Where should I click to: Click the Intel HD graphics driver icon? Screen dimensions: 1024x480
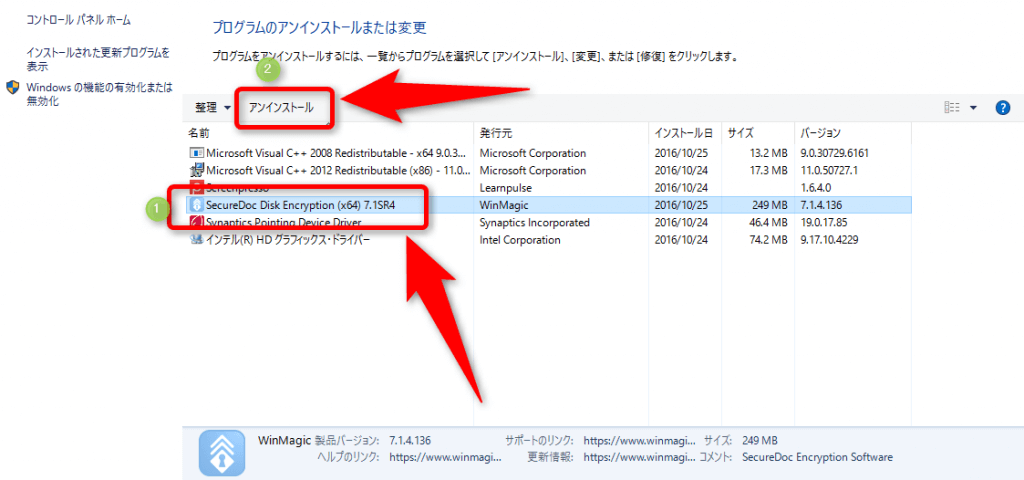(196, 240)
